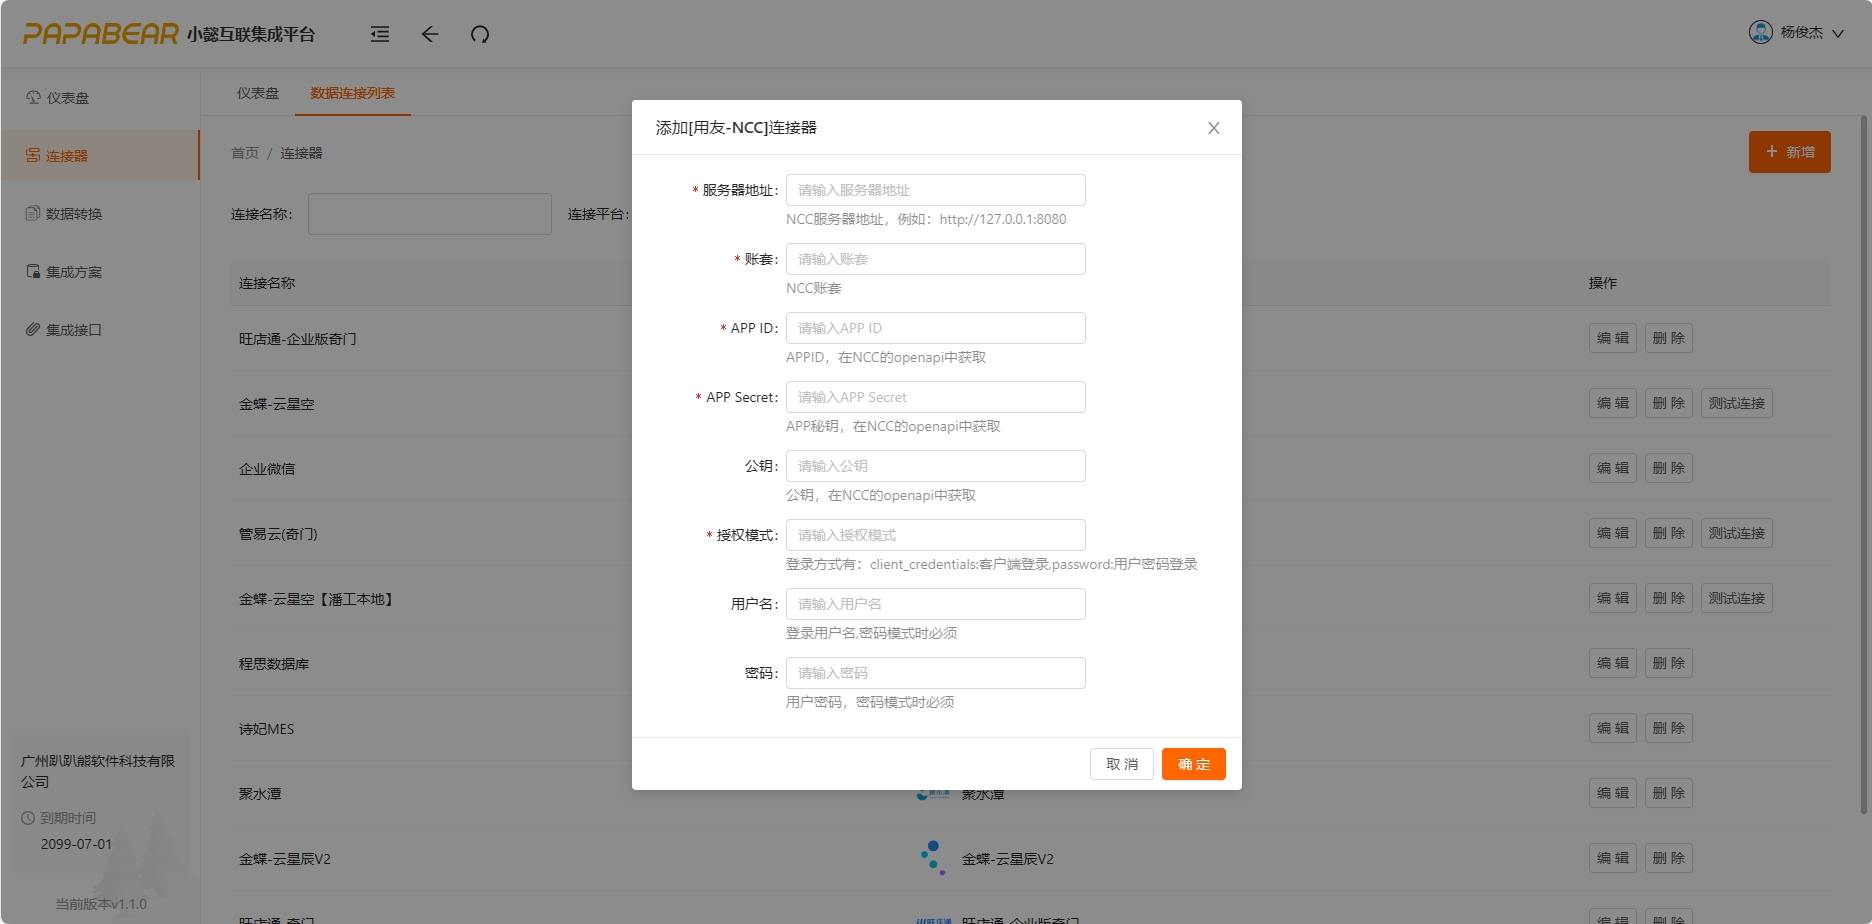
Task: Click 测试连接 for 金蝶-云星空 row
Action: 1736,403
